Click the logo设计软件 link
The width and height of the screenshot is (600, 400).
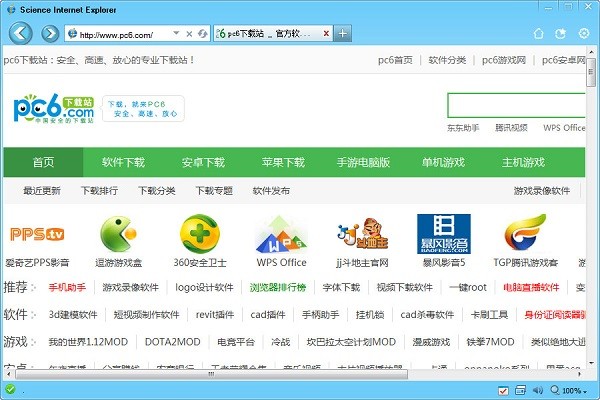(x=204, y=287)
